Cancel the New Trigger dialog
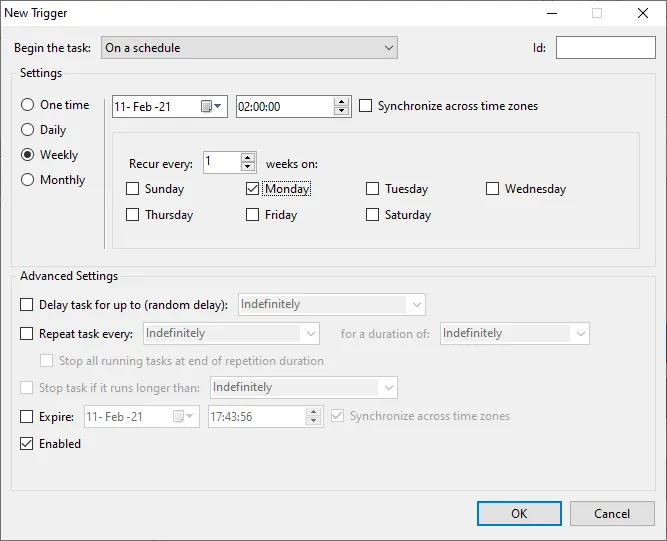Viewport: 667px width, 541px height. tap(612, 513)
